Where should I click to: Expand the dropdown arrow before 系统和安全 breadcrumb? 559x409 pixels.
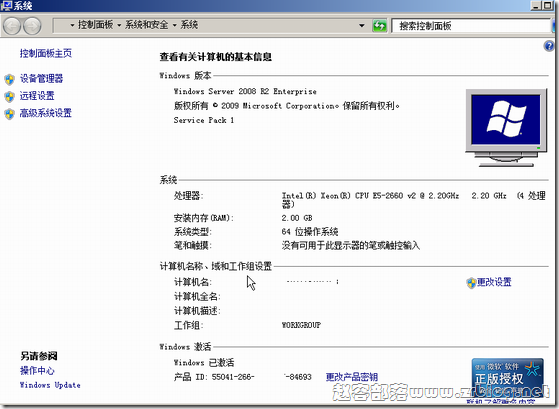click(119, 25)
